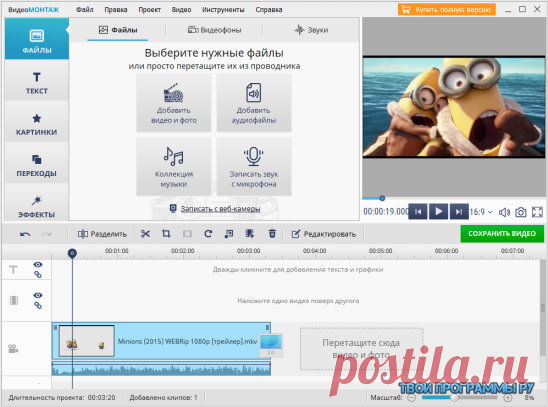The width and height of the screenshot is (548, 407).
Task: Toggle link icon on text track
Action: 38,275
